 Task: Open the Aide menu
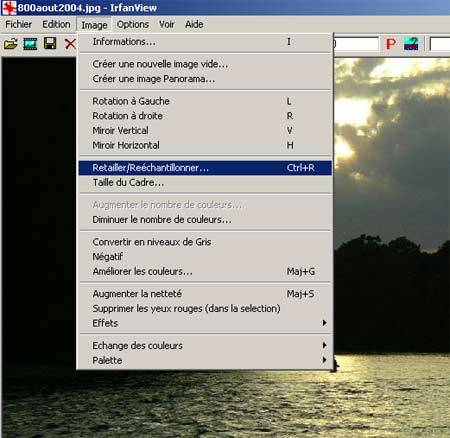tap(194, 24)
